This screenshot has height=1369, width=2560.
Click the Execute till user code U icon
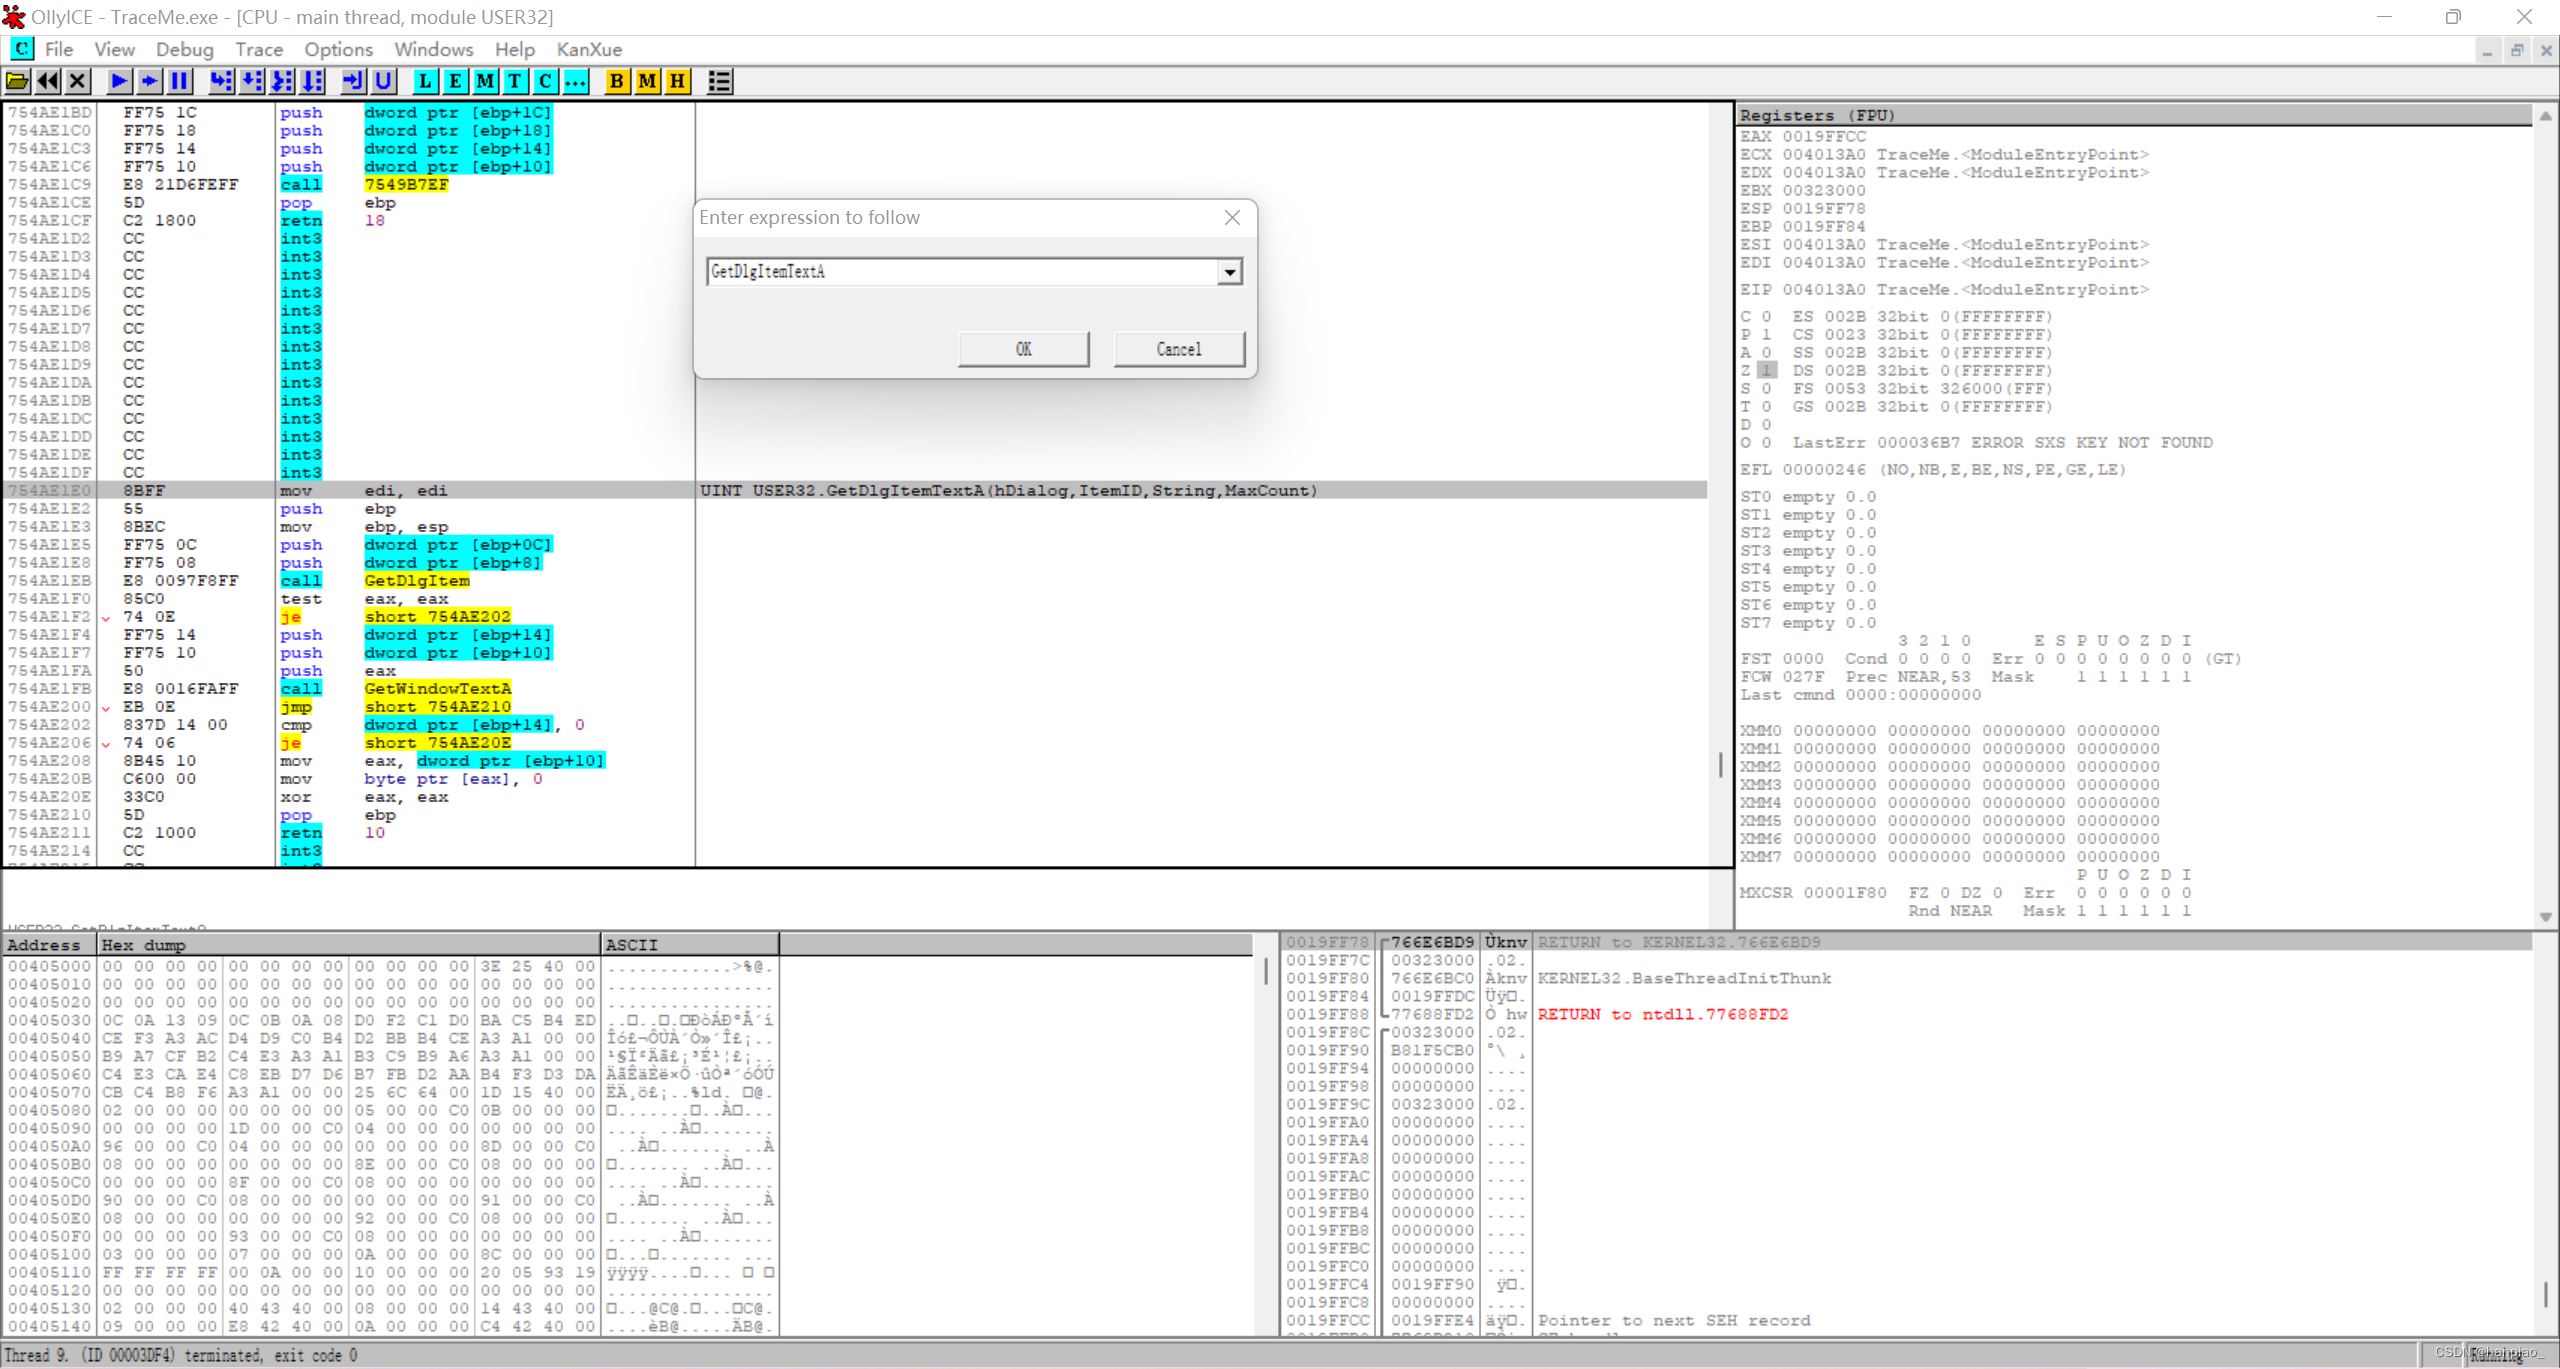(383, 81)
